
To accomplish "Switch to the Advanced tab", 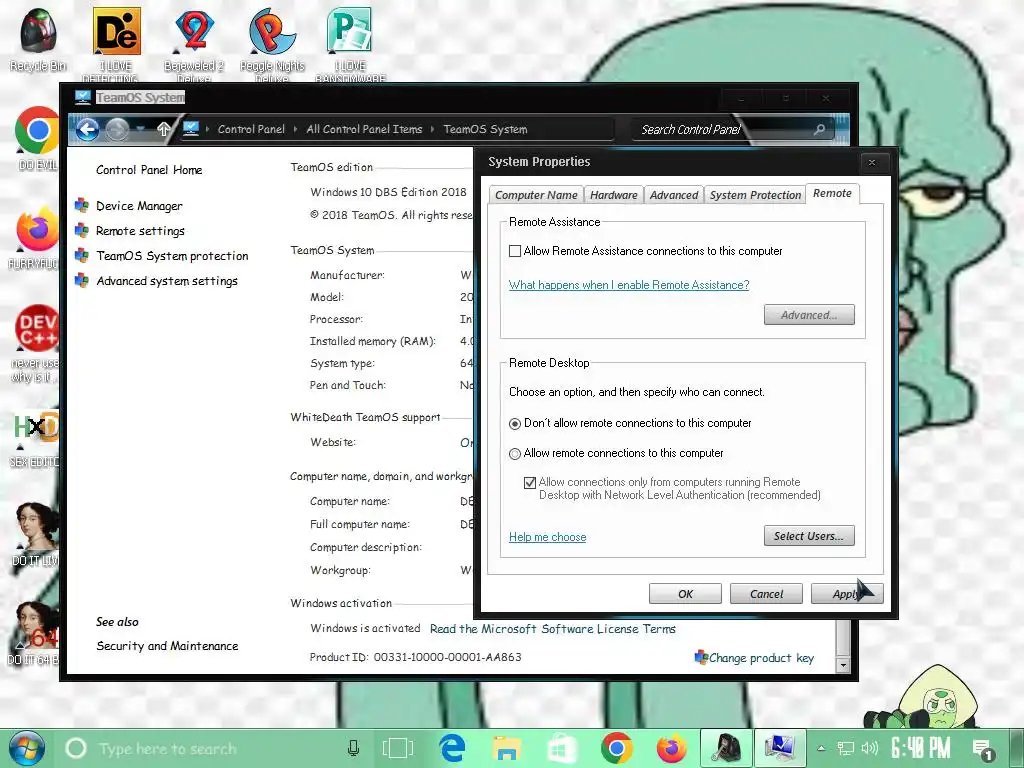I will click(x=673, y=195).
